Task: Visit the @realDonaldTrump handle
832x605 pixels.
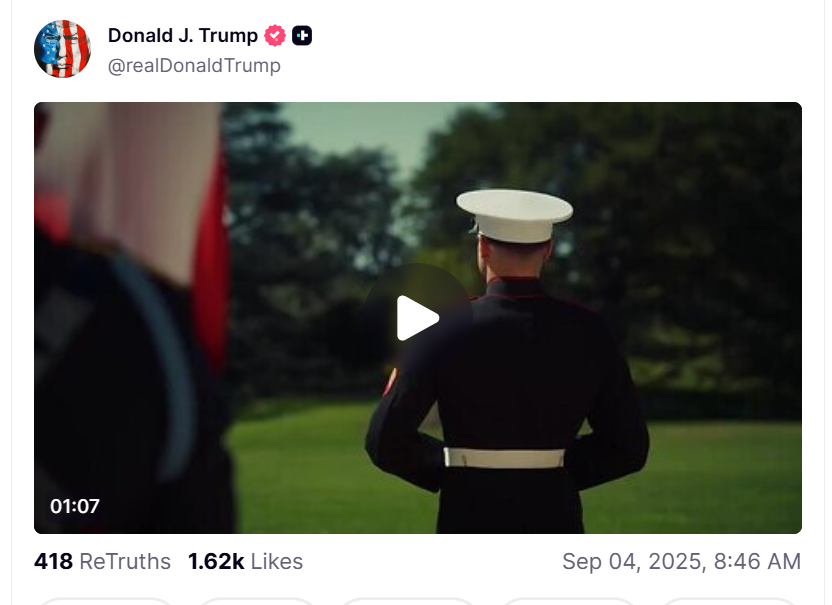Action: [194, 66]
